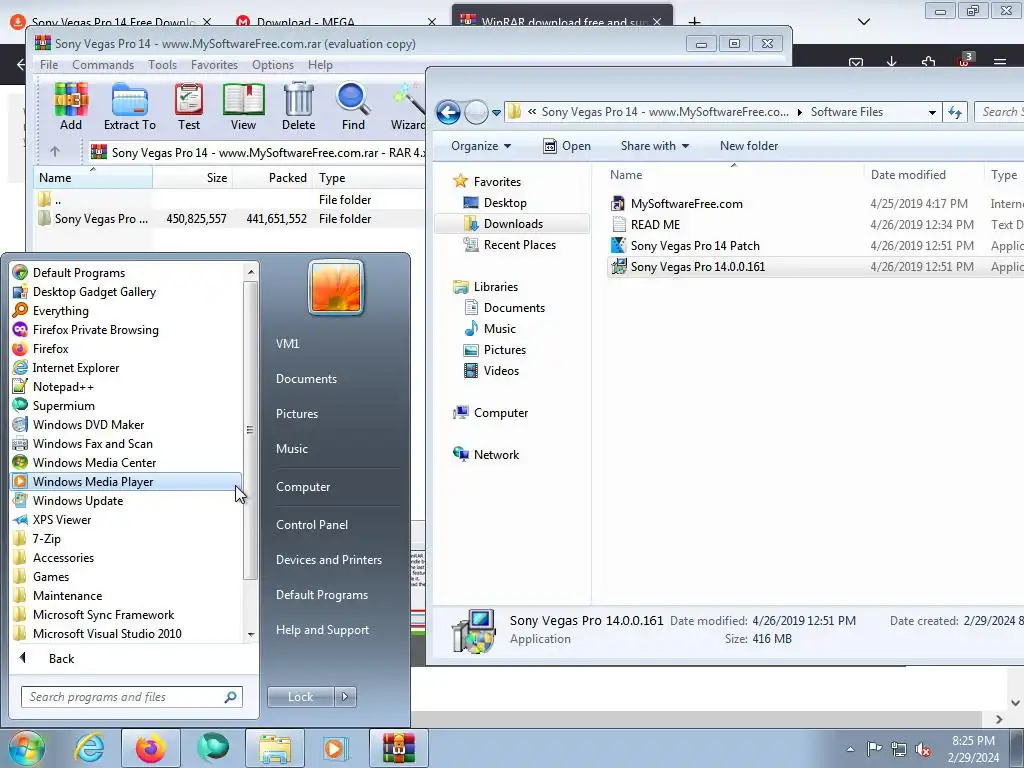Open Organize dropdown in Explorer
The height and width of the screenshot is (768, 1024).
481,146
